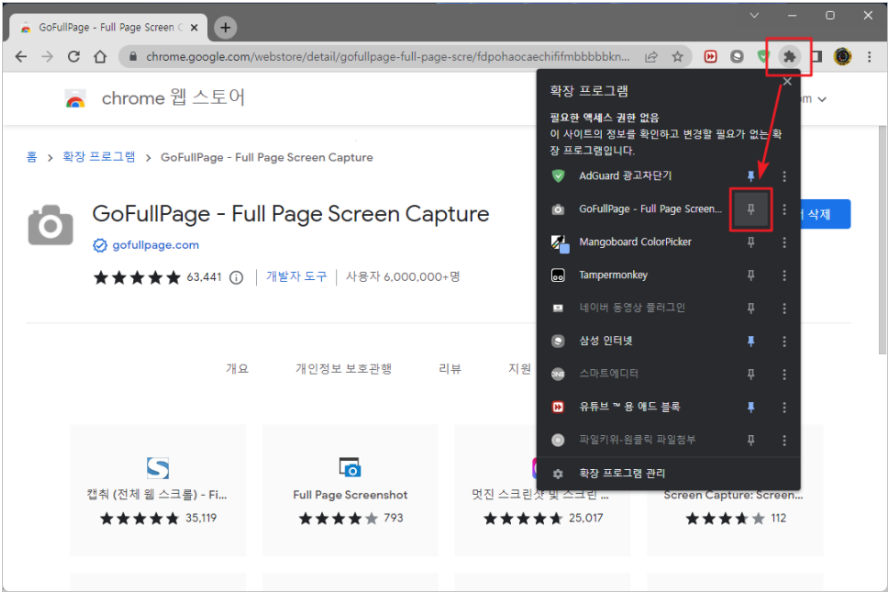Open the gofullpage.com publisher link
Image resolution: width=890 pixels, height=594 pixels.
(156, 245)
